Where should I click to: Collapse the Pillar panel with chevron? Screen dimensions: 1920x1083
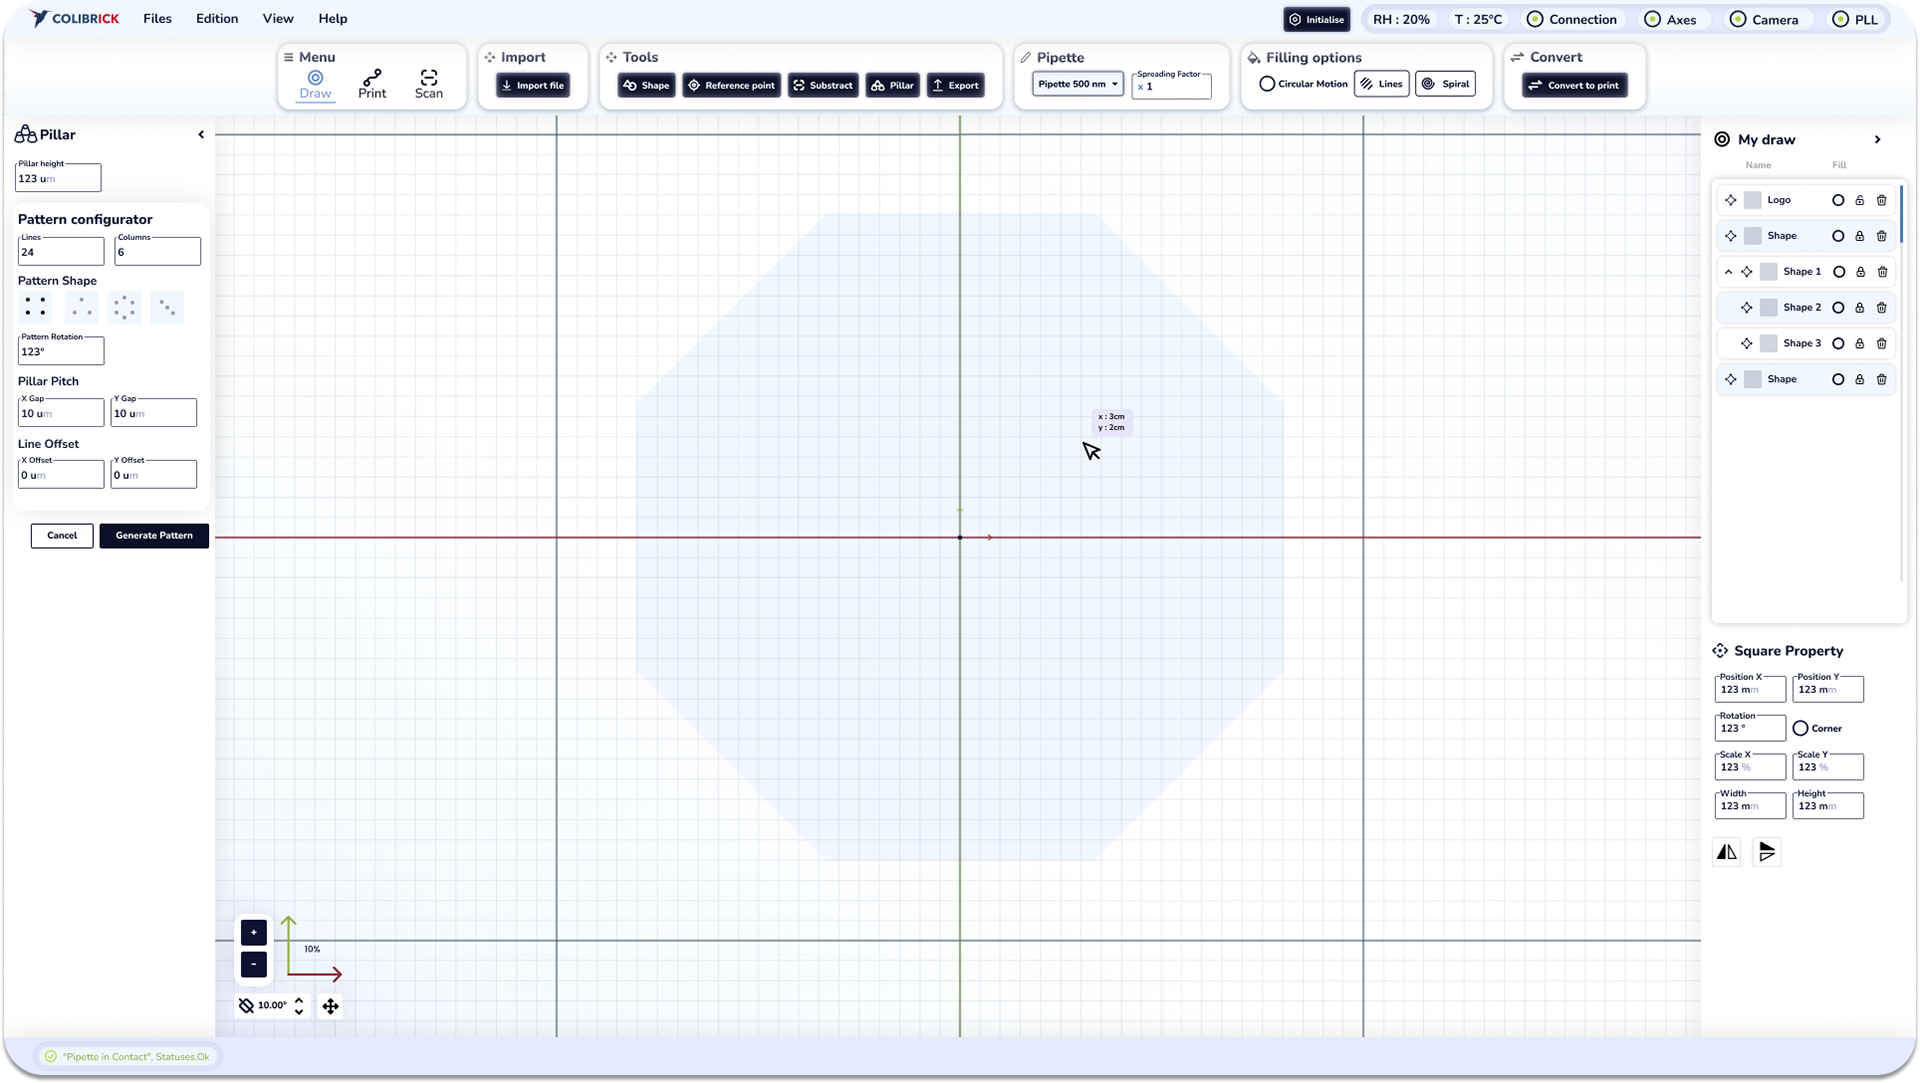(201, 135)
